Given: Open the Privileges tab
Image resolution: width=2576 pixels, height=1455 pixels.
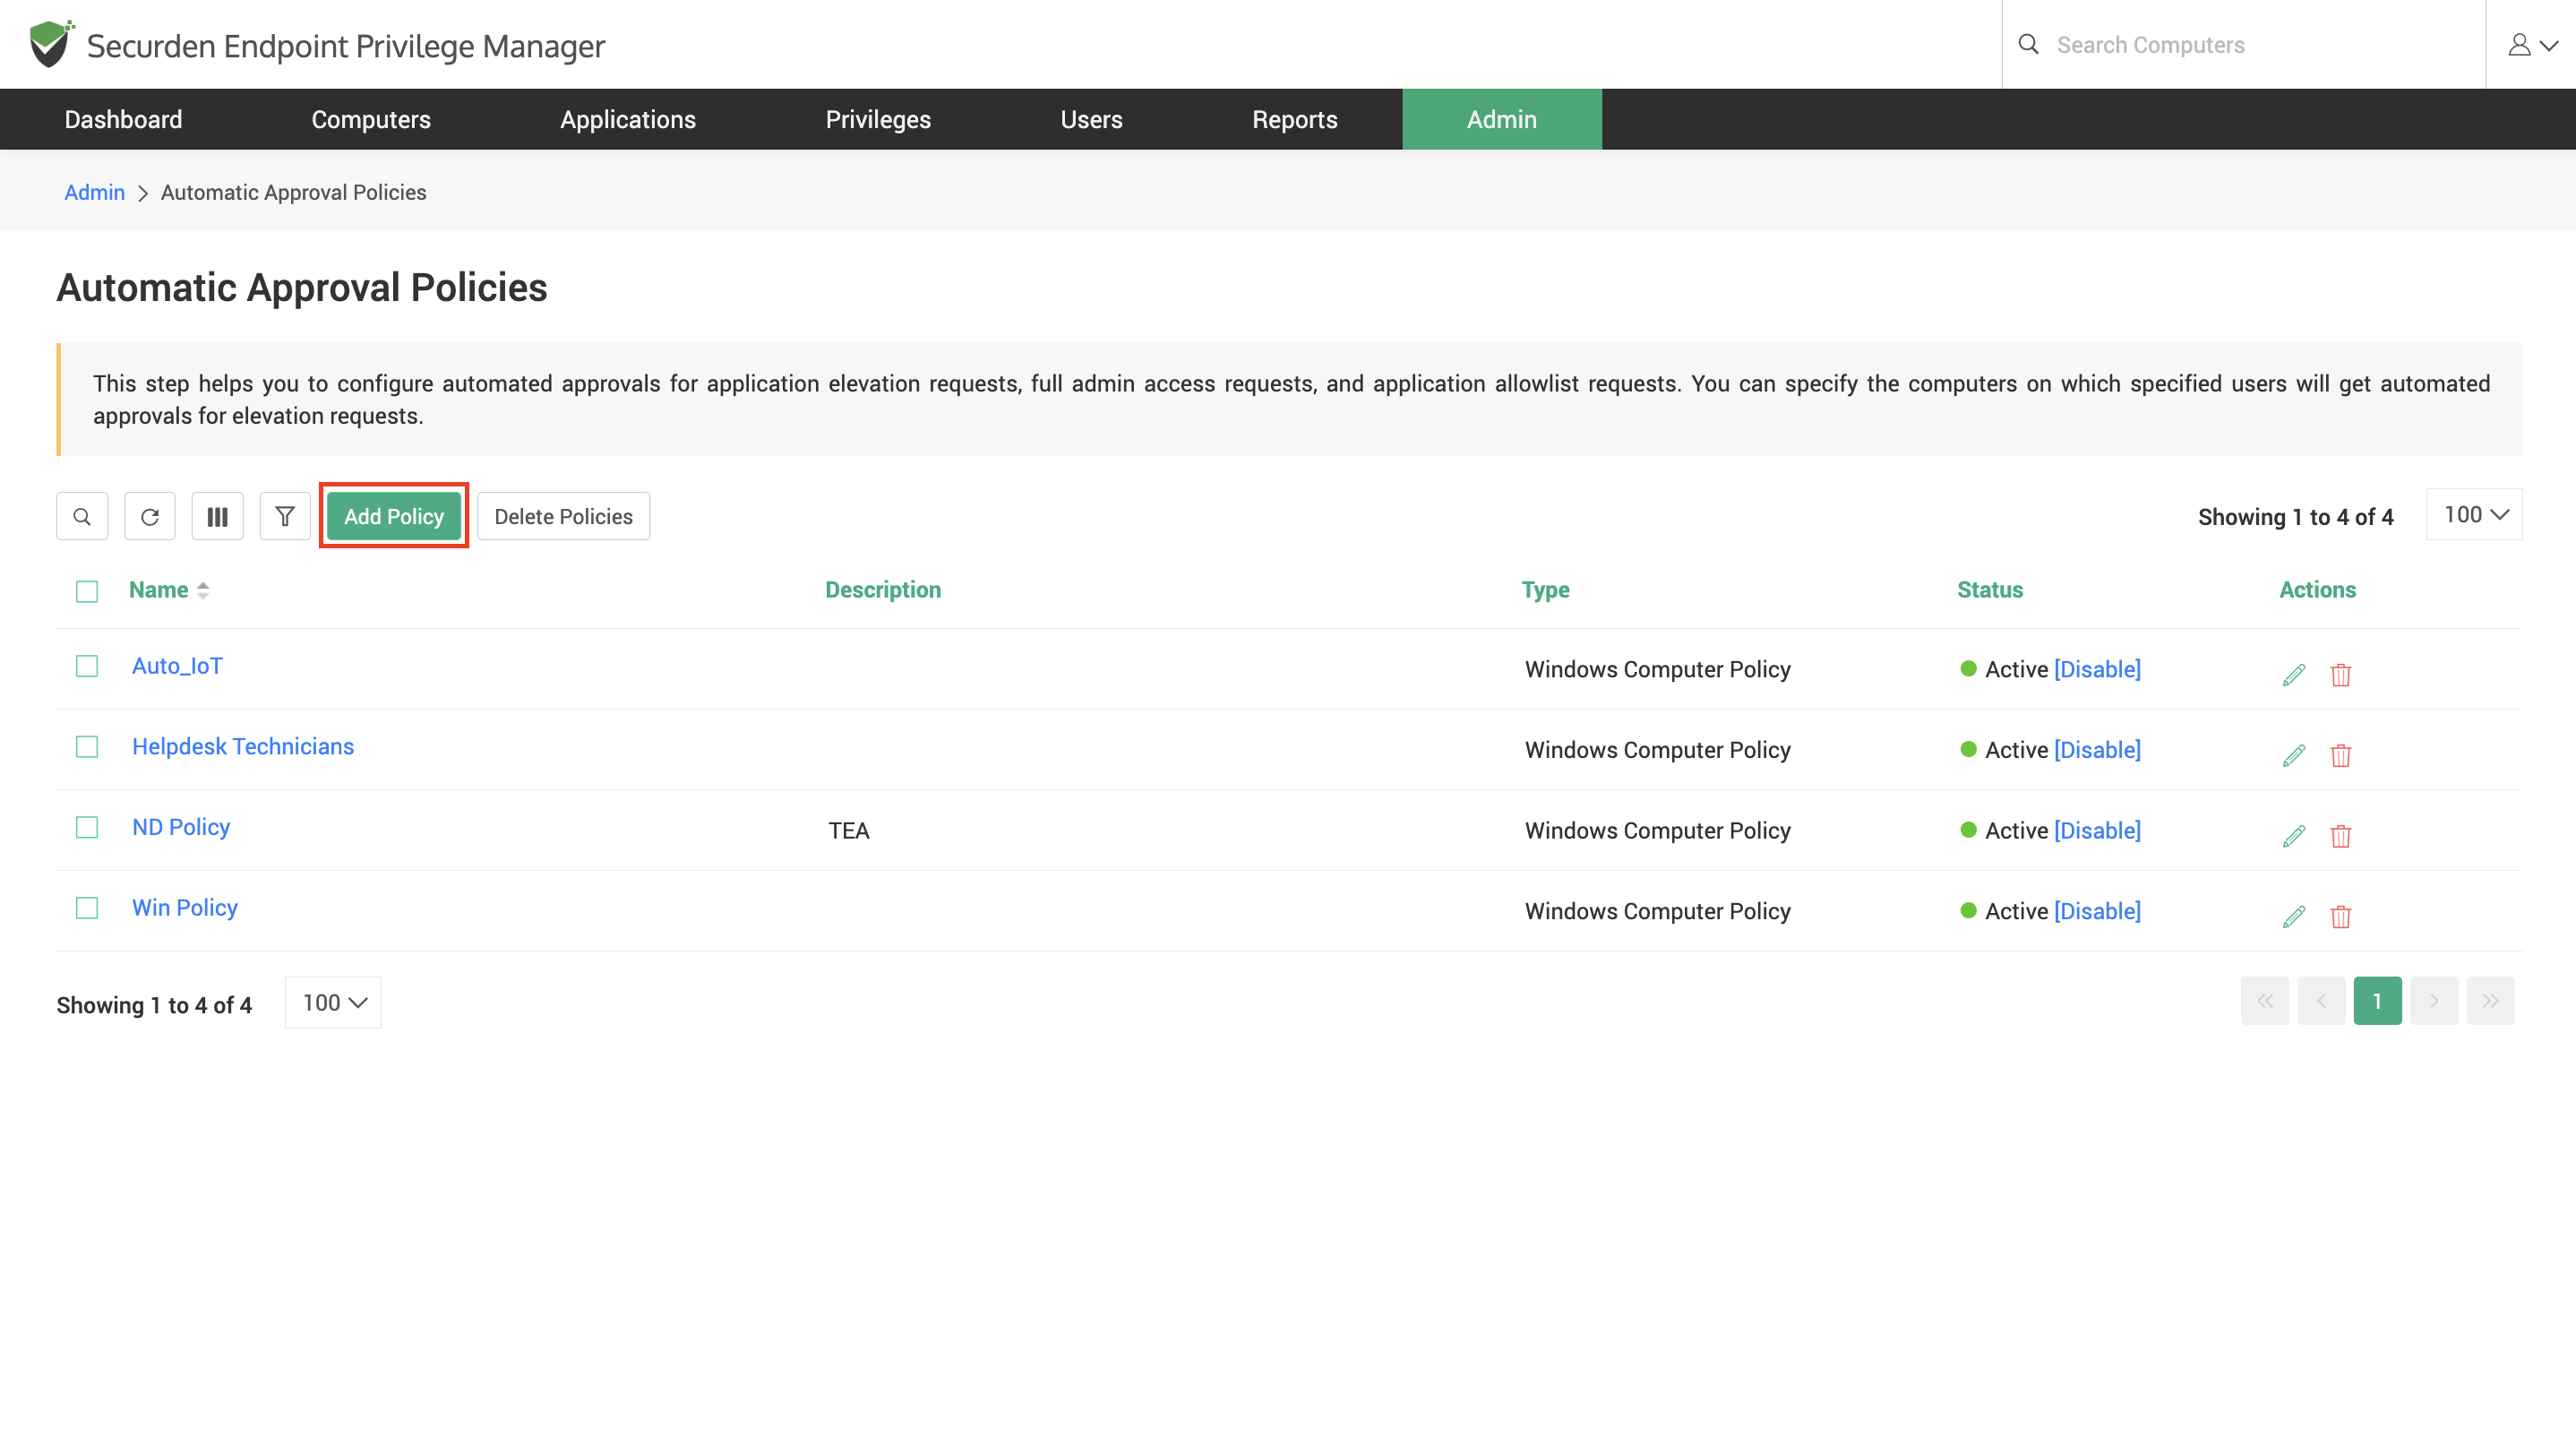Looking at the screenshot, I should point(878,119).
